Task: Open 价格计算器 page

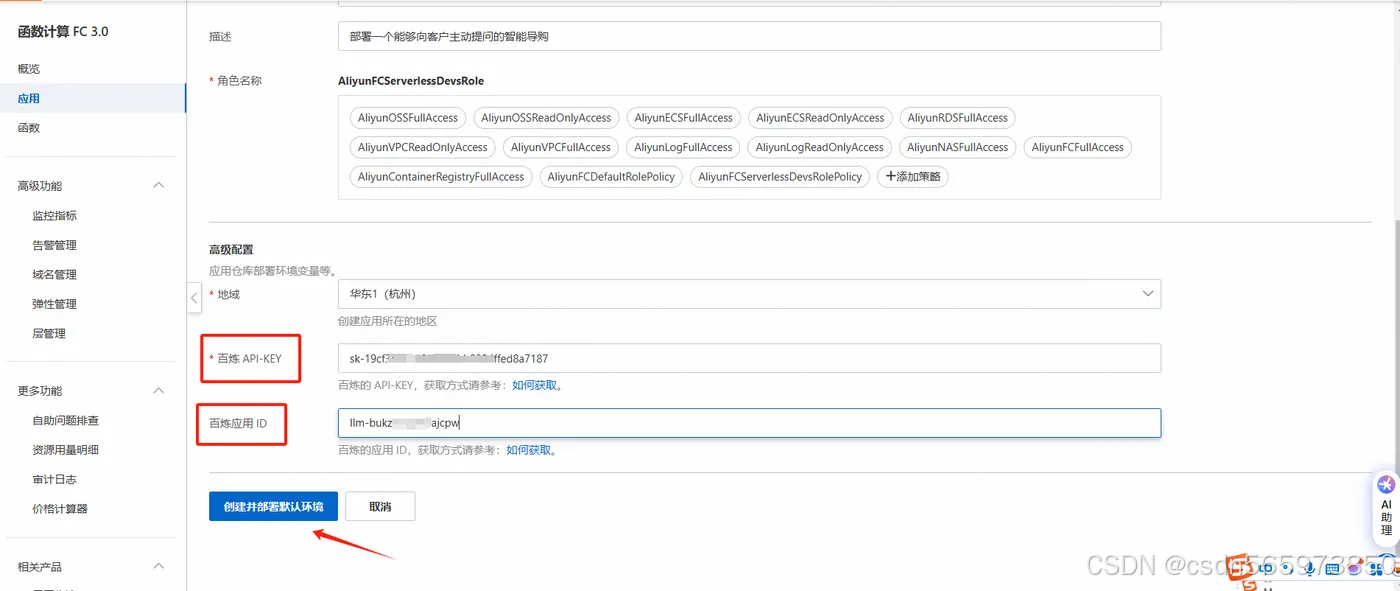Action: pyautogui.click(x=60, y=509)
